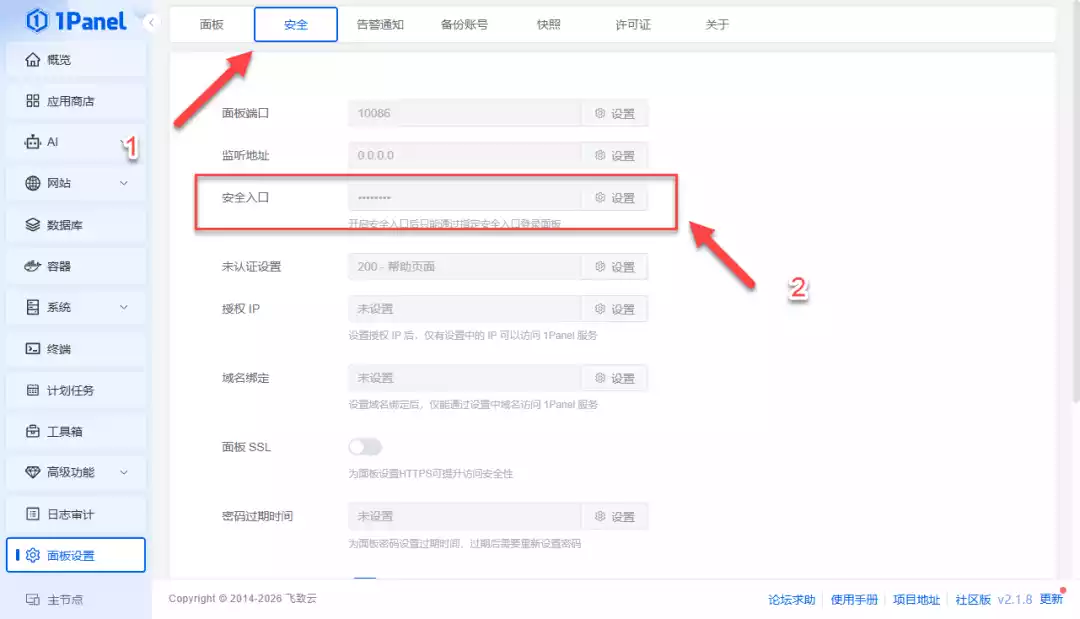Click 设置 beside 安全入口
Image resolution: width=1080 pixels, height=619 pixels.
click(615, 197)
